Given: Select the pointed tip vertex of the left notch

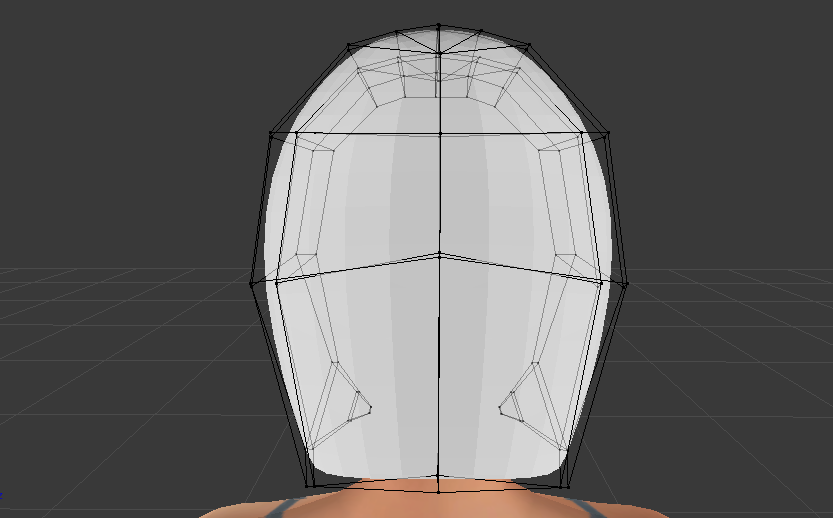Looking at the screenshot, I should pyautogui.click(x=370, y=408).
